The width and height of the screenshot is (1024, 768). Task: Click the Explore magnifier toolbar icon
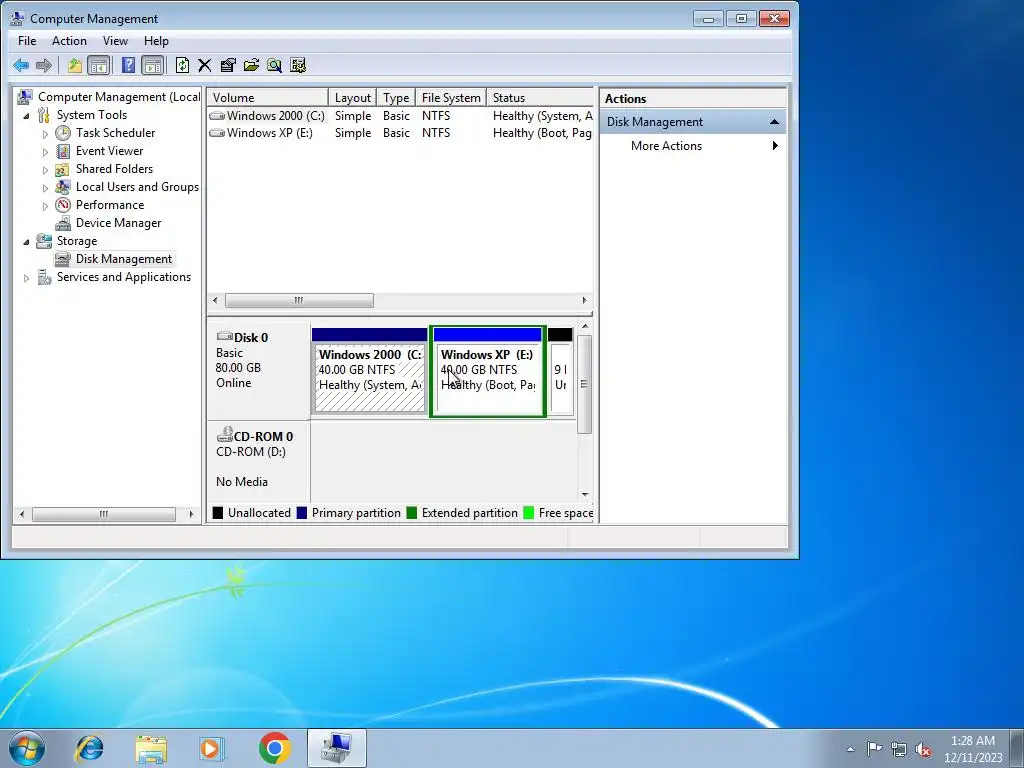point(274,65)
